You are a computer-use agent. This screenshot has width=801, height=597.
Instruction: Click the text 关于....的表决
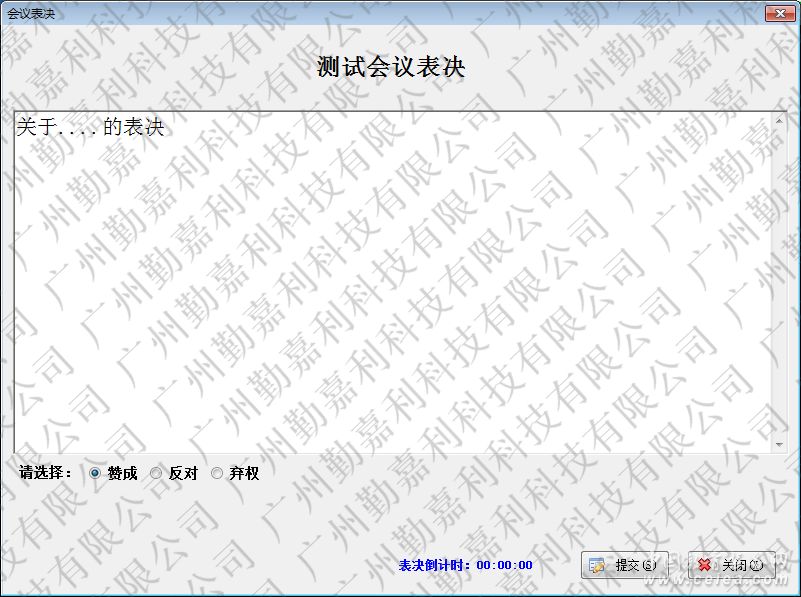(x=90, y=128)
